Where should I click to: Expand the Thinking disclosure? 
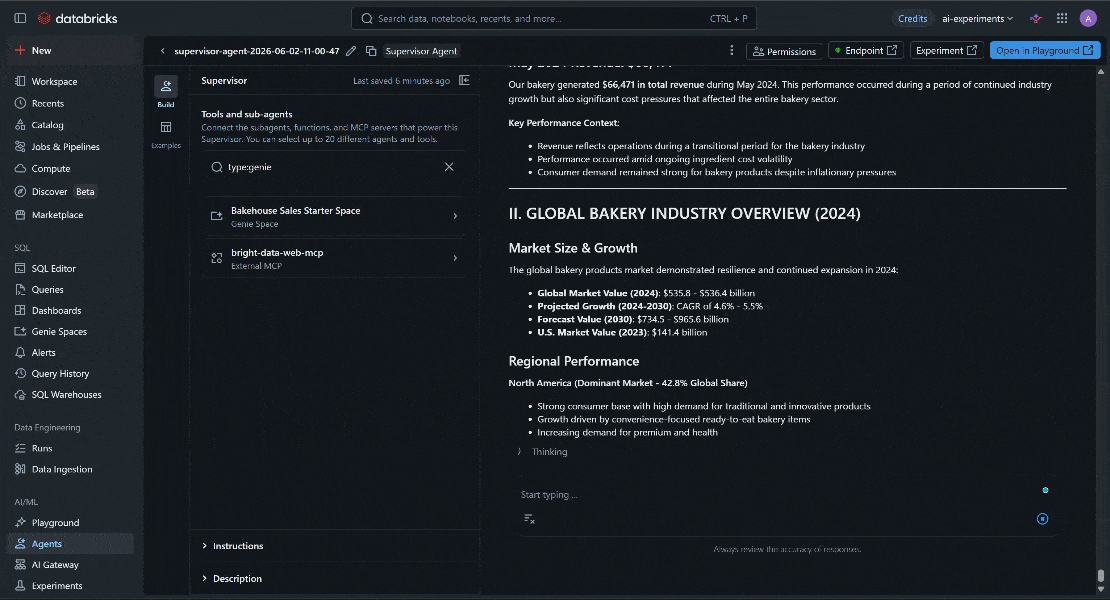542,451
